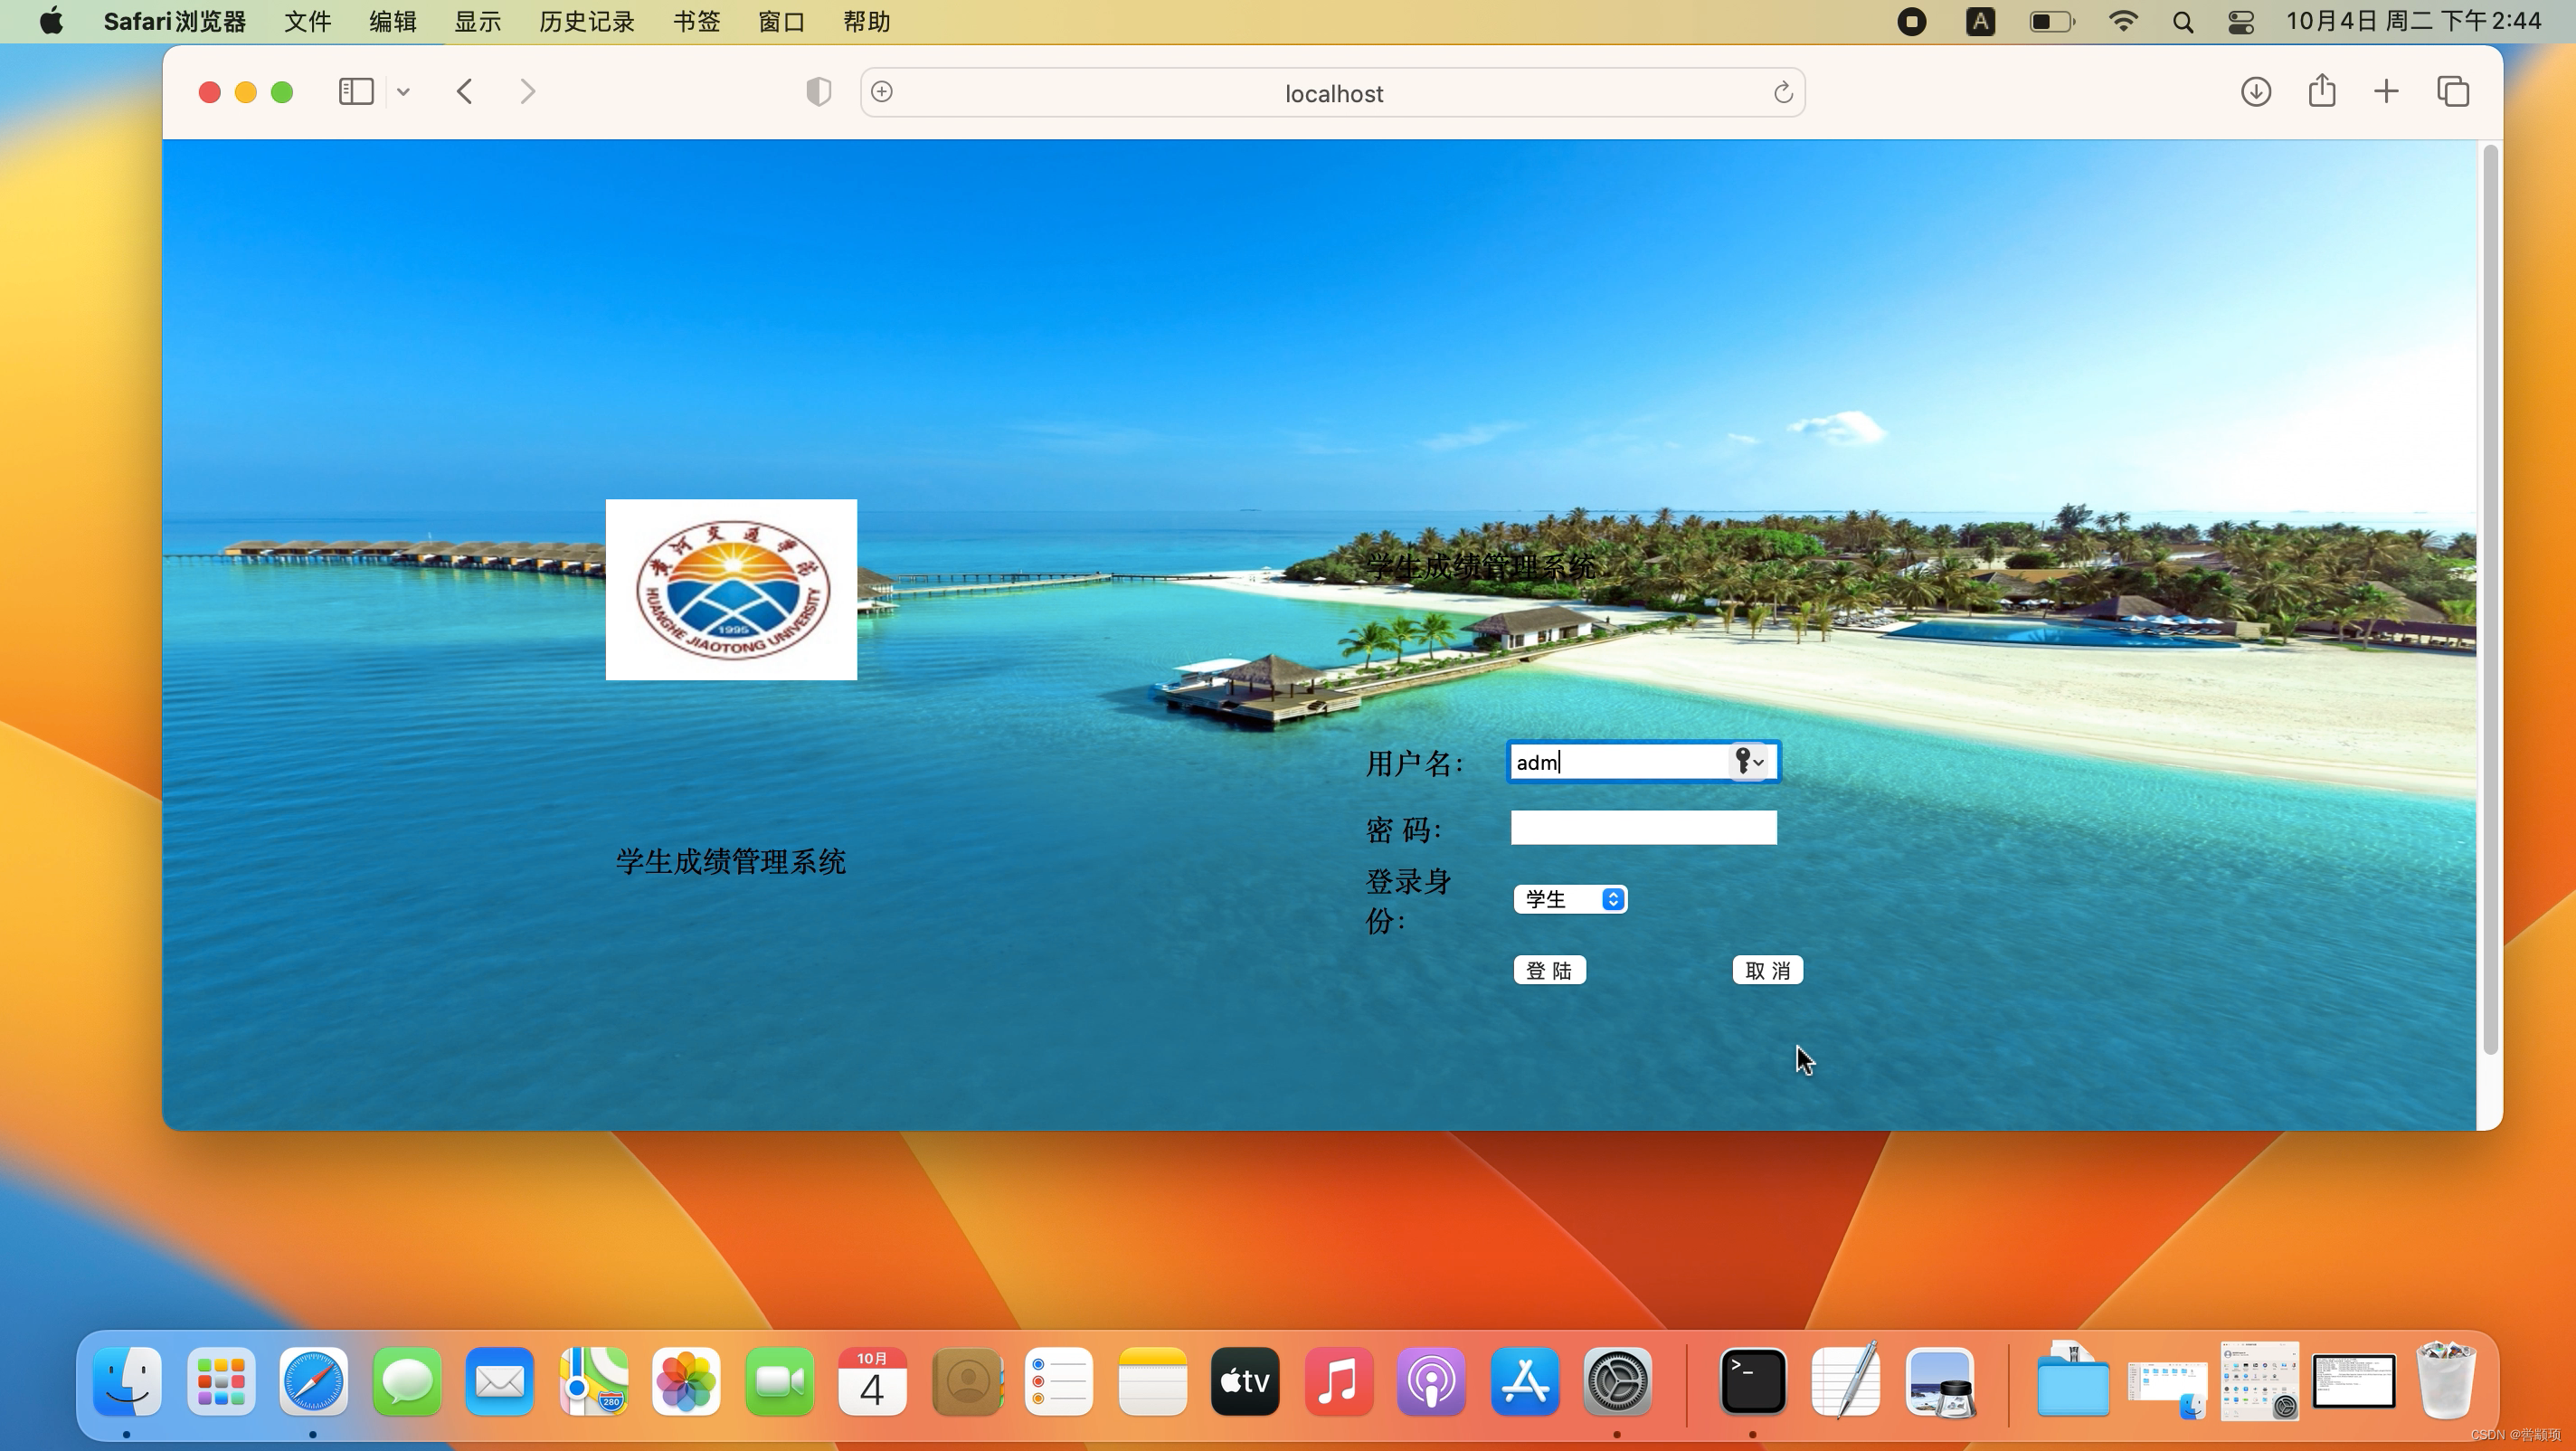Open Terminal from the Dock
Viewport: 2576px width, 1451px height.
coord(1753,1381)
